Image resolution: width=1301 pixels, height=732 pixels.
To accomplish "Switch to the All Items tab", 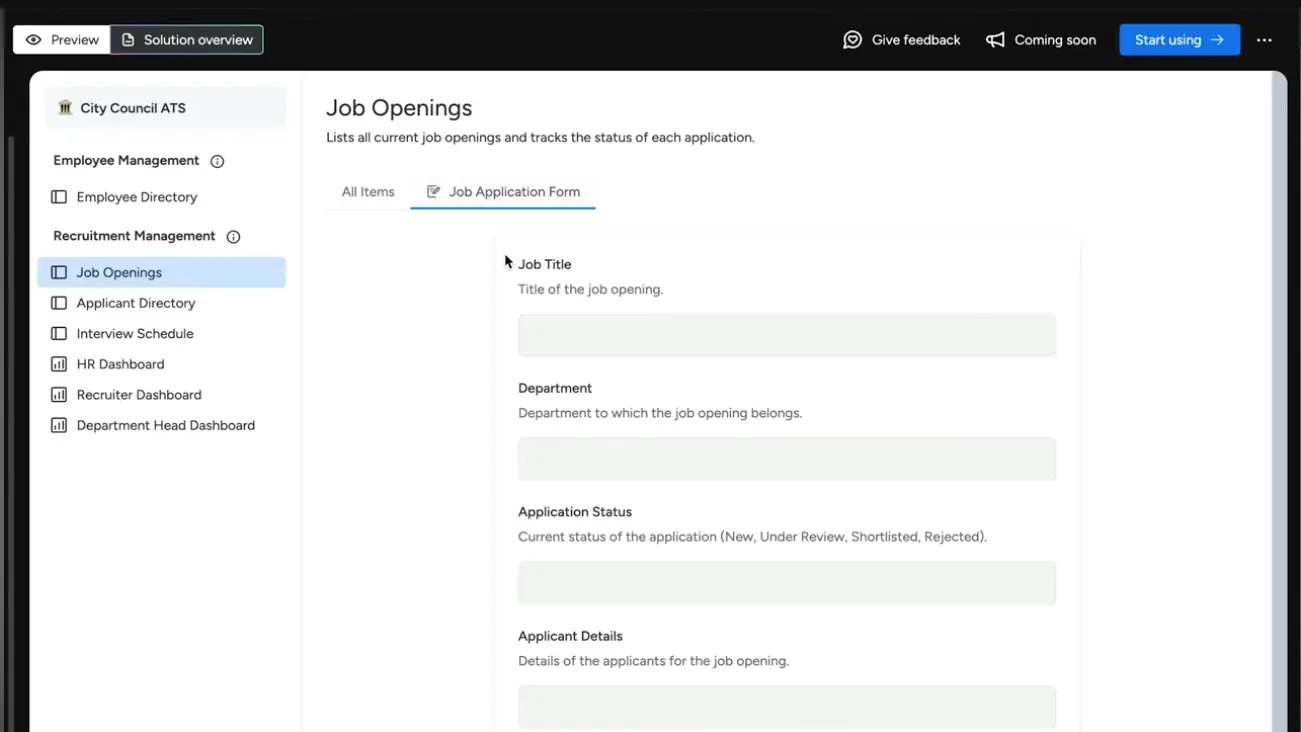I will point(367,191).
